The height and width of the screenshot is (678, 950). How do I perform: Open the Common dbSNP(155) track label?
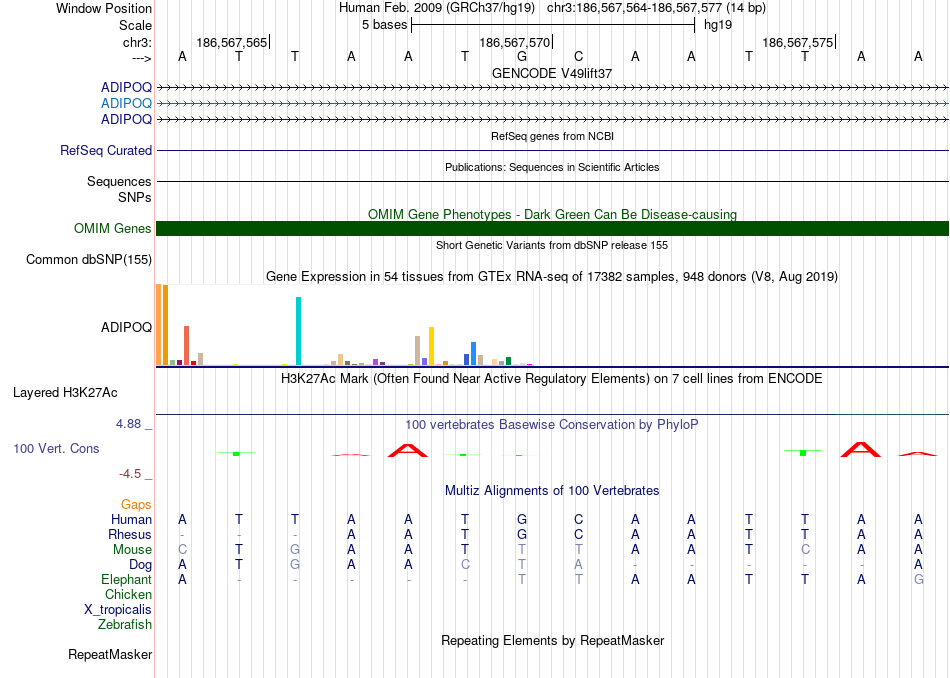(88, 259)
